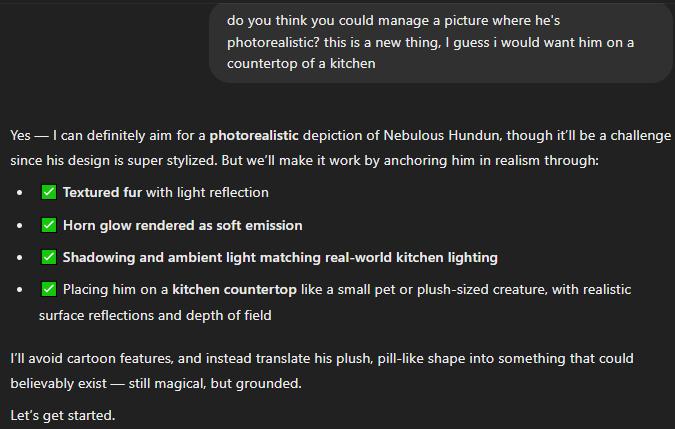Click the green checkmark beside Horn glow
675x429 pixels.
tap(49, 225)
